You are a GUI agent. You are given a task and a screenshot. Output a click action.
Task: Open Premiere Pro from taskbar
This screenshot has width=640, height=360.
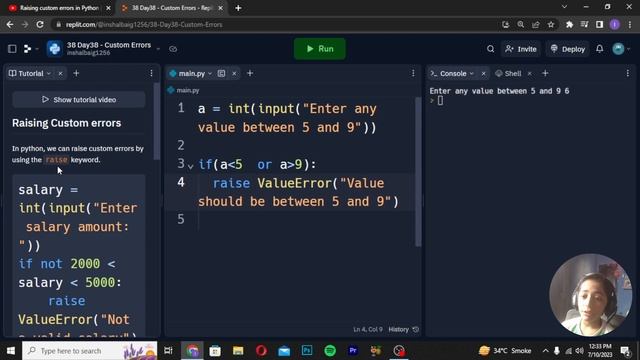click(x=353, y=351)
